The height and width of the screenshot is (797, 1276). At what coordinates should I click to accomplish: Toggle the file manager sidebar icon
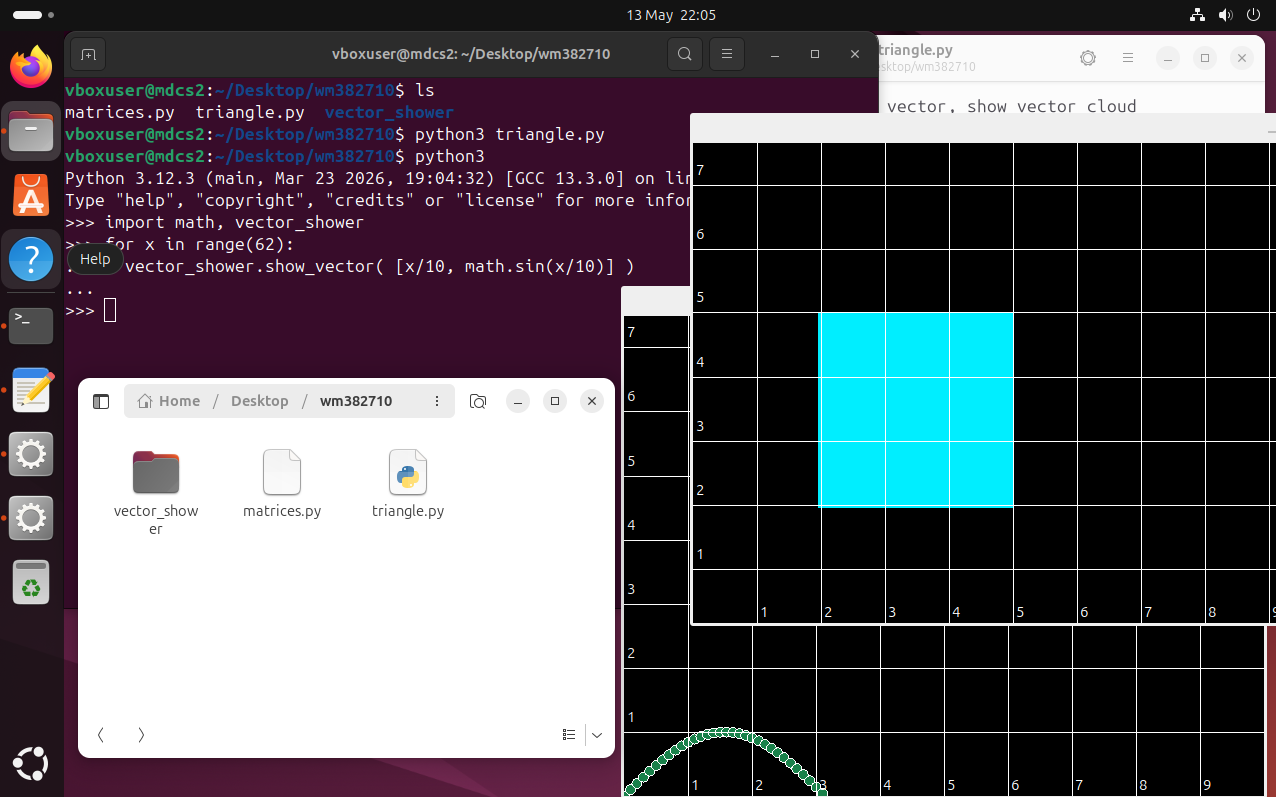coord(101,401)
